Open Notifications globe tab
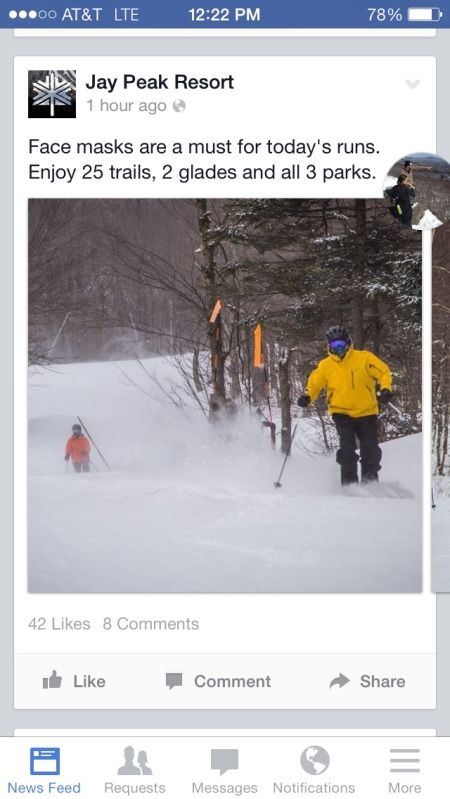 pyautogui.click(x=314, y=769)
